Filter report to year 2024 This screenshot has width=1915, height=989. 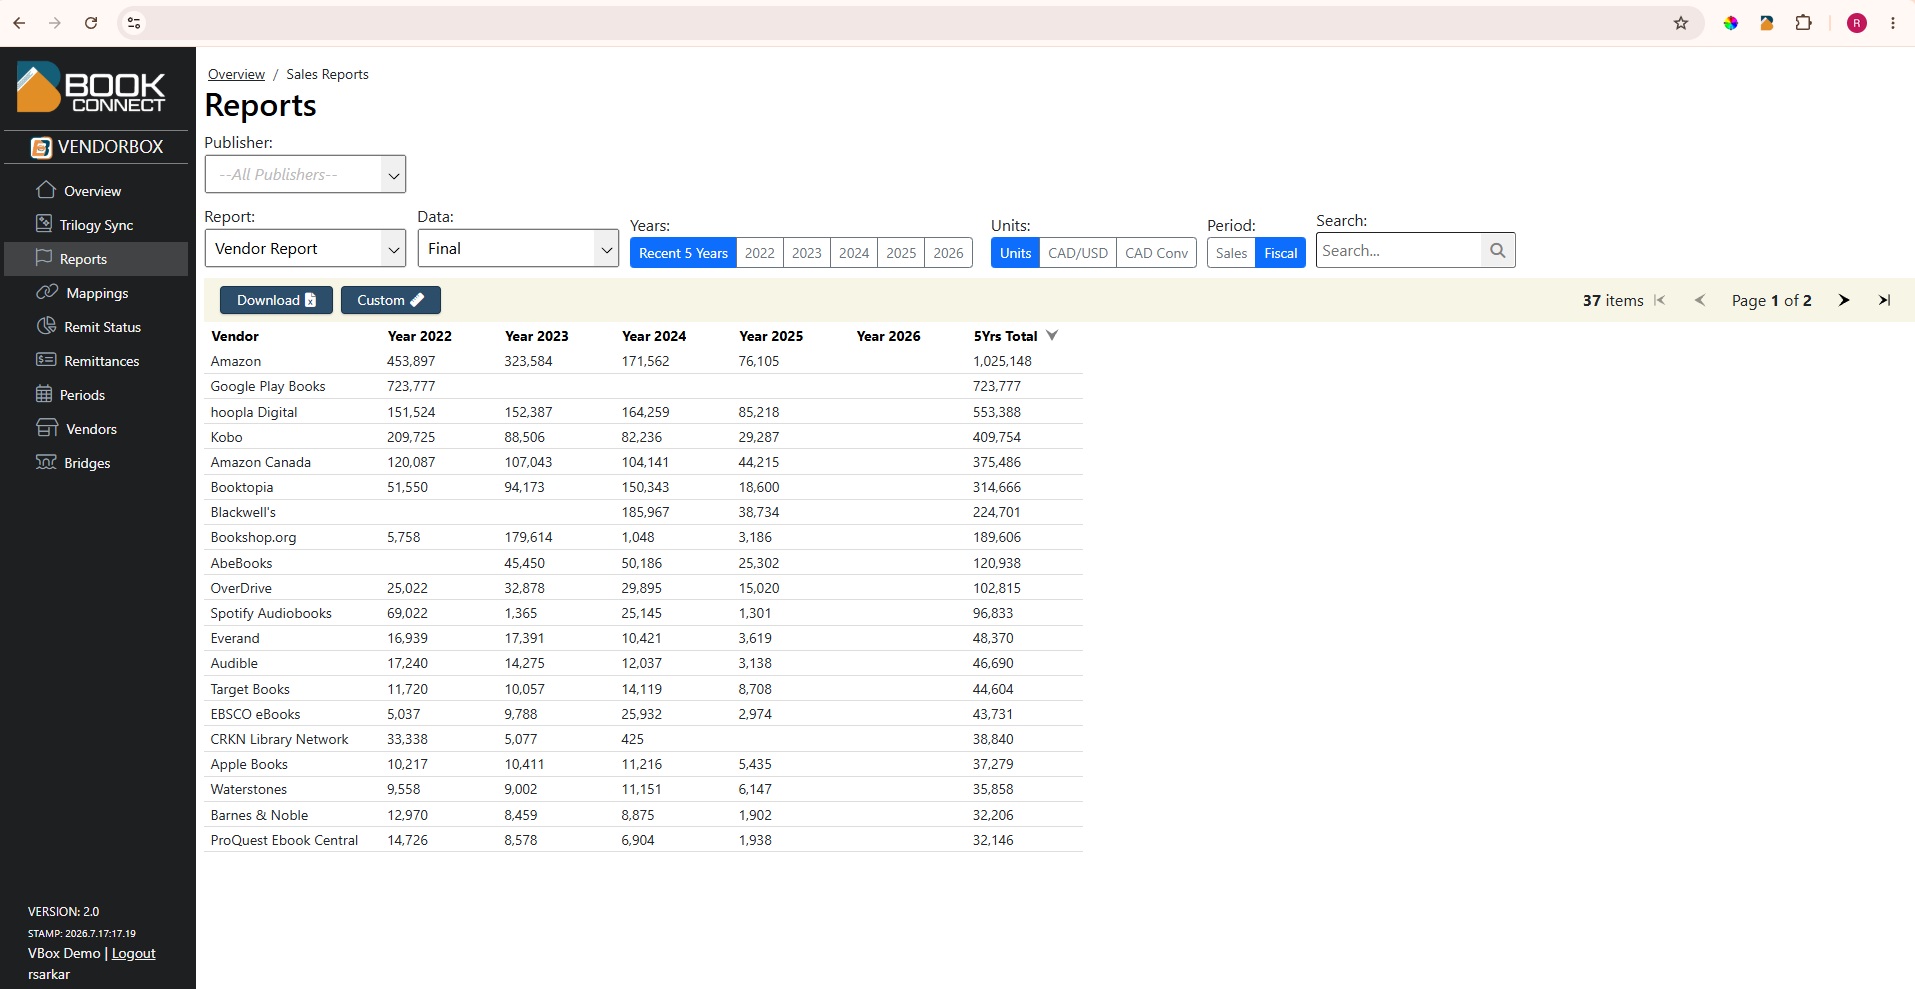(854, 253)
